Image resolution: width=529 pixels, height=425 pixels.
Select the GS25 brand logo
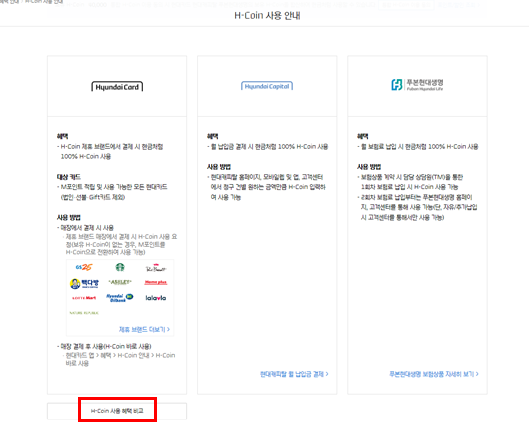84,267
